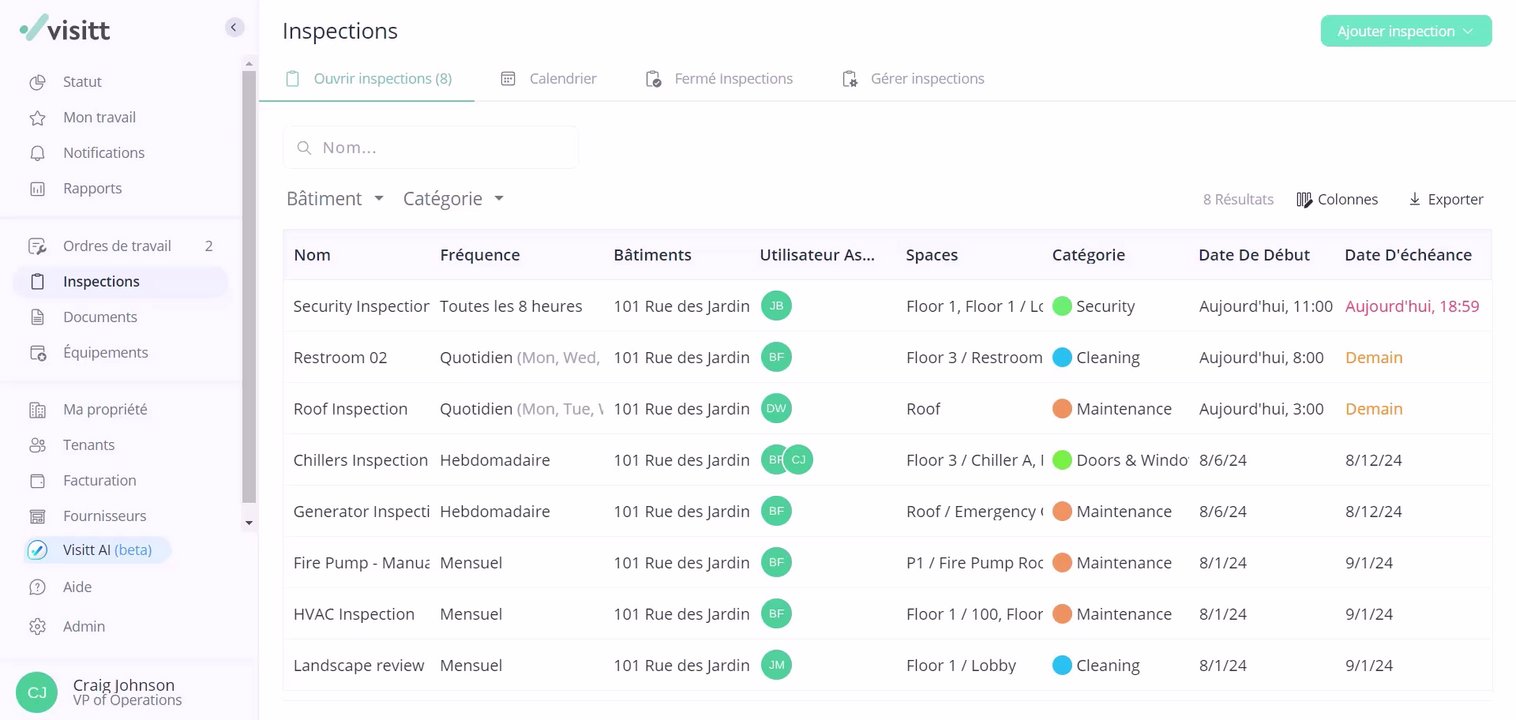Click the Rapports chart icon
Screen dimensions: 1516x720
point(37,189)
